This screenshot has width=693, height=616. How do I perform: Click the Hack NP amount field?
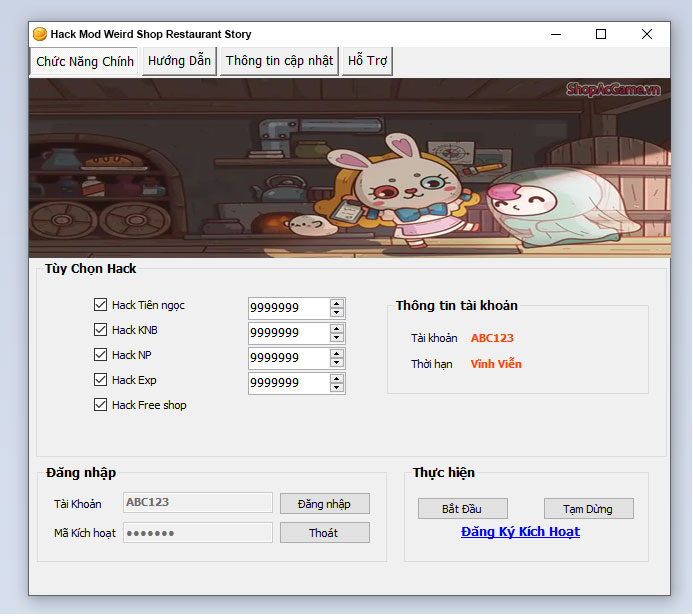point(289,358)
